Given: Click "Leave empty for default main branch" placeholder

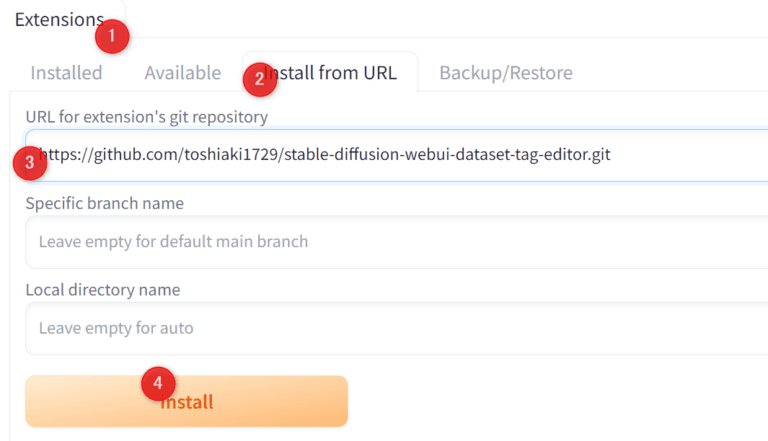Looking at the screenshot, I should point(173,241).
